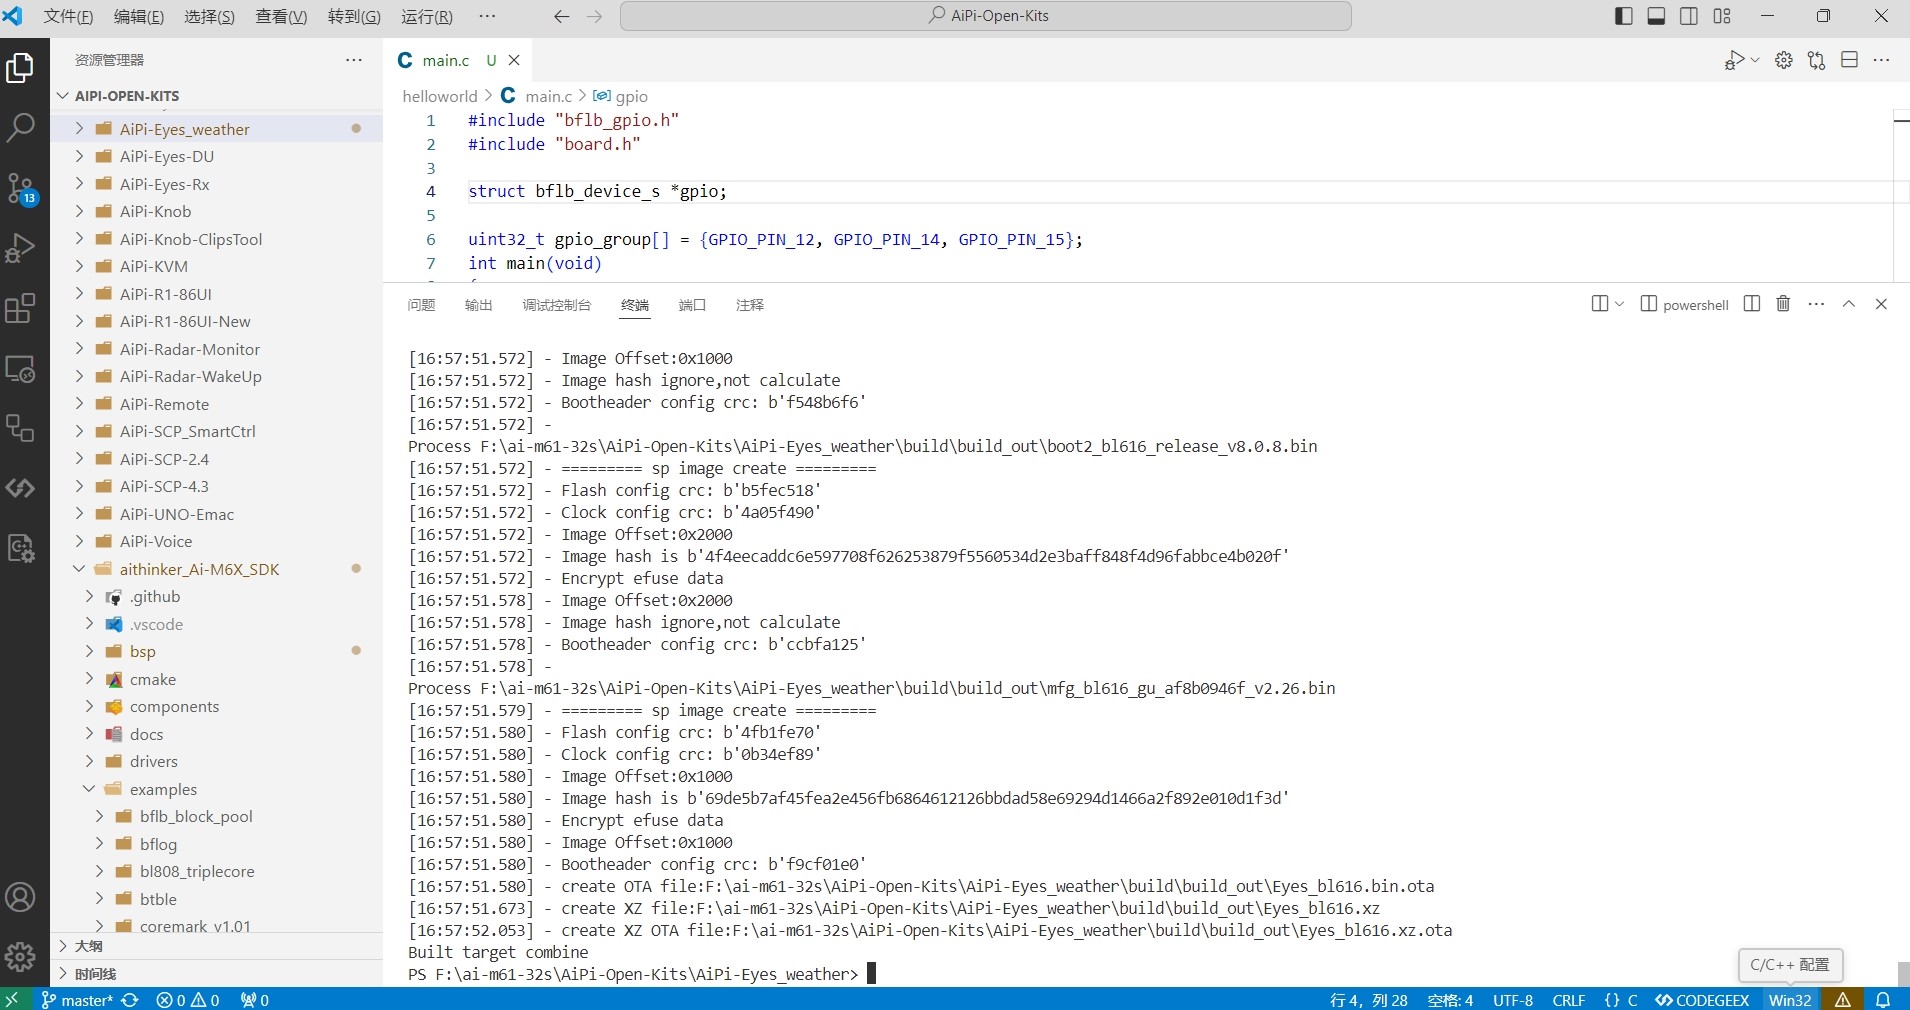Image resolution: width=1910 pixels, height=1010 pixels.
Task: Expand the AiPi-Eyes_weather folder
Action: [80, 129]
